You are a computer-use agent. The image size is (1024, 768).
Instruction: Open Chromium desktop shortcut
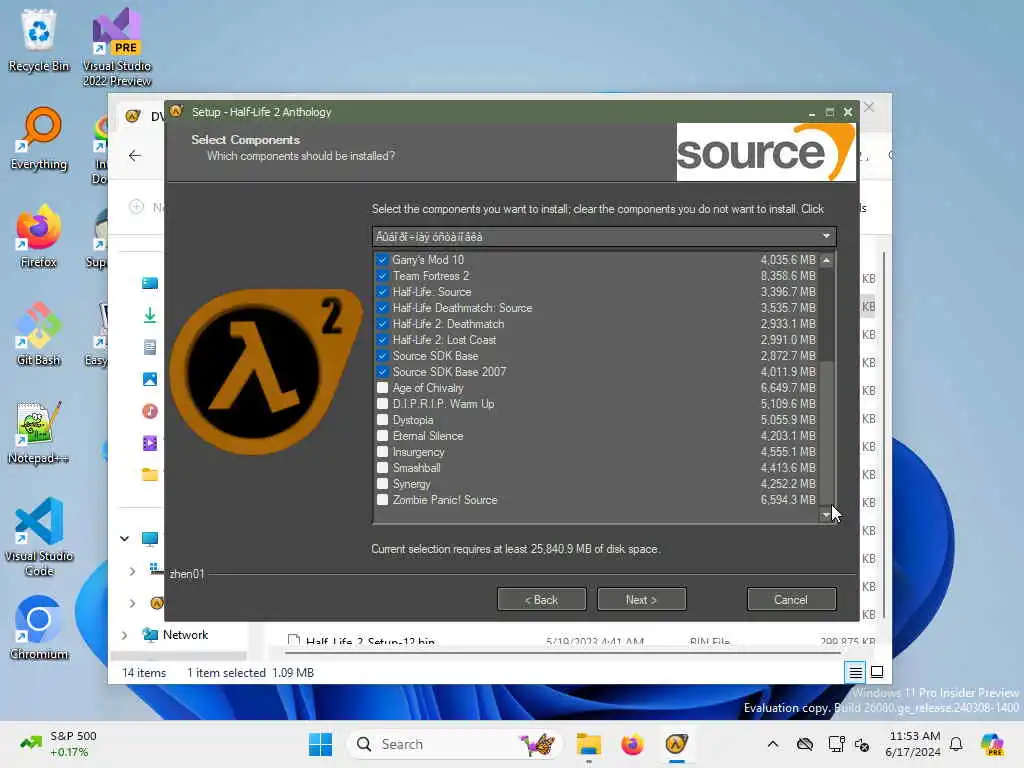coord(39,628)
